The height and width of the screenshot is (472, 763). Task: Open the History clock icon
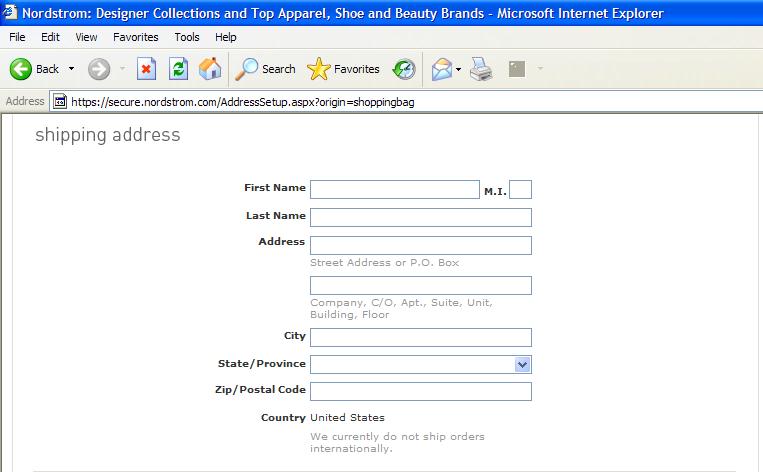404,69
